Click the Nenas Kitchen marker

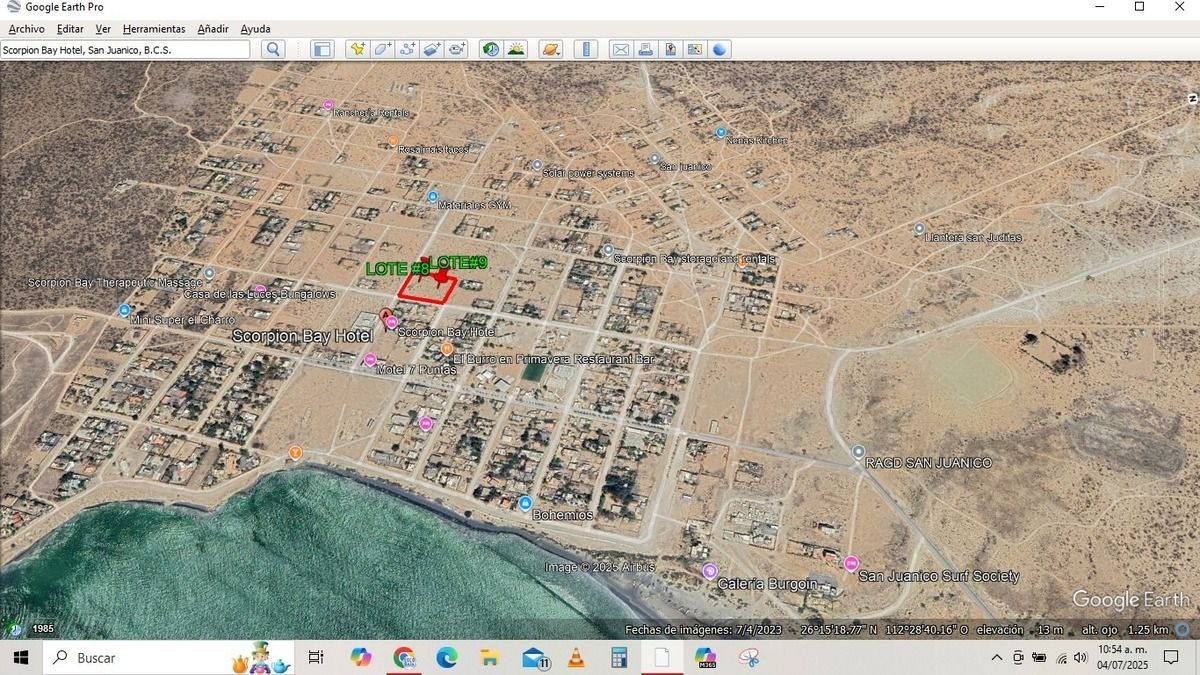[x=720, y=132]
